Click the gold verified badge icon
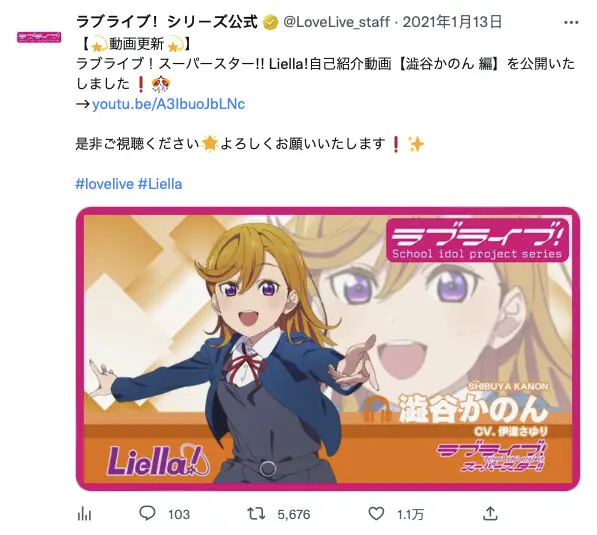This screenshot has height=535, width=597. 270,22
